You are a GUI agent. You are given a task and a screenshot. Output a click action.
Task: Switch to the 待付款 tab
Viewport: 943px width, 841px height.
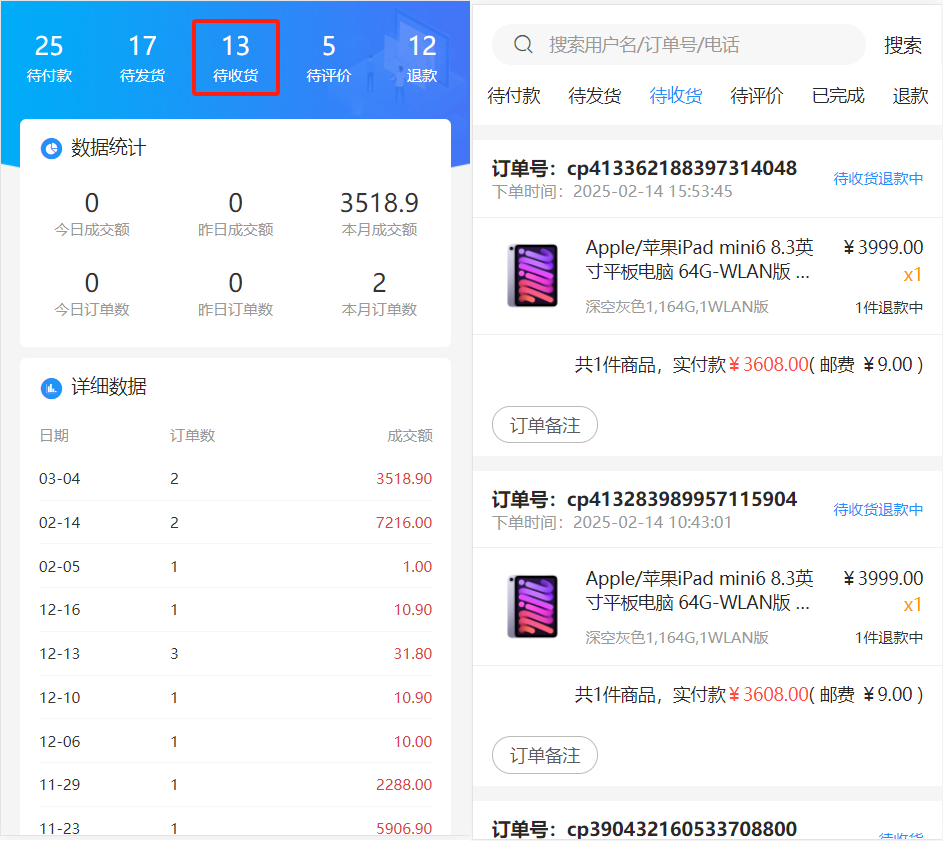pyautogui.click(x=514, y=96)
